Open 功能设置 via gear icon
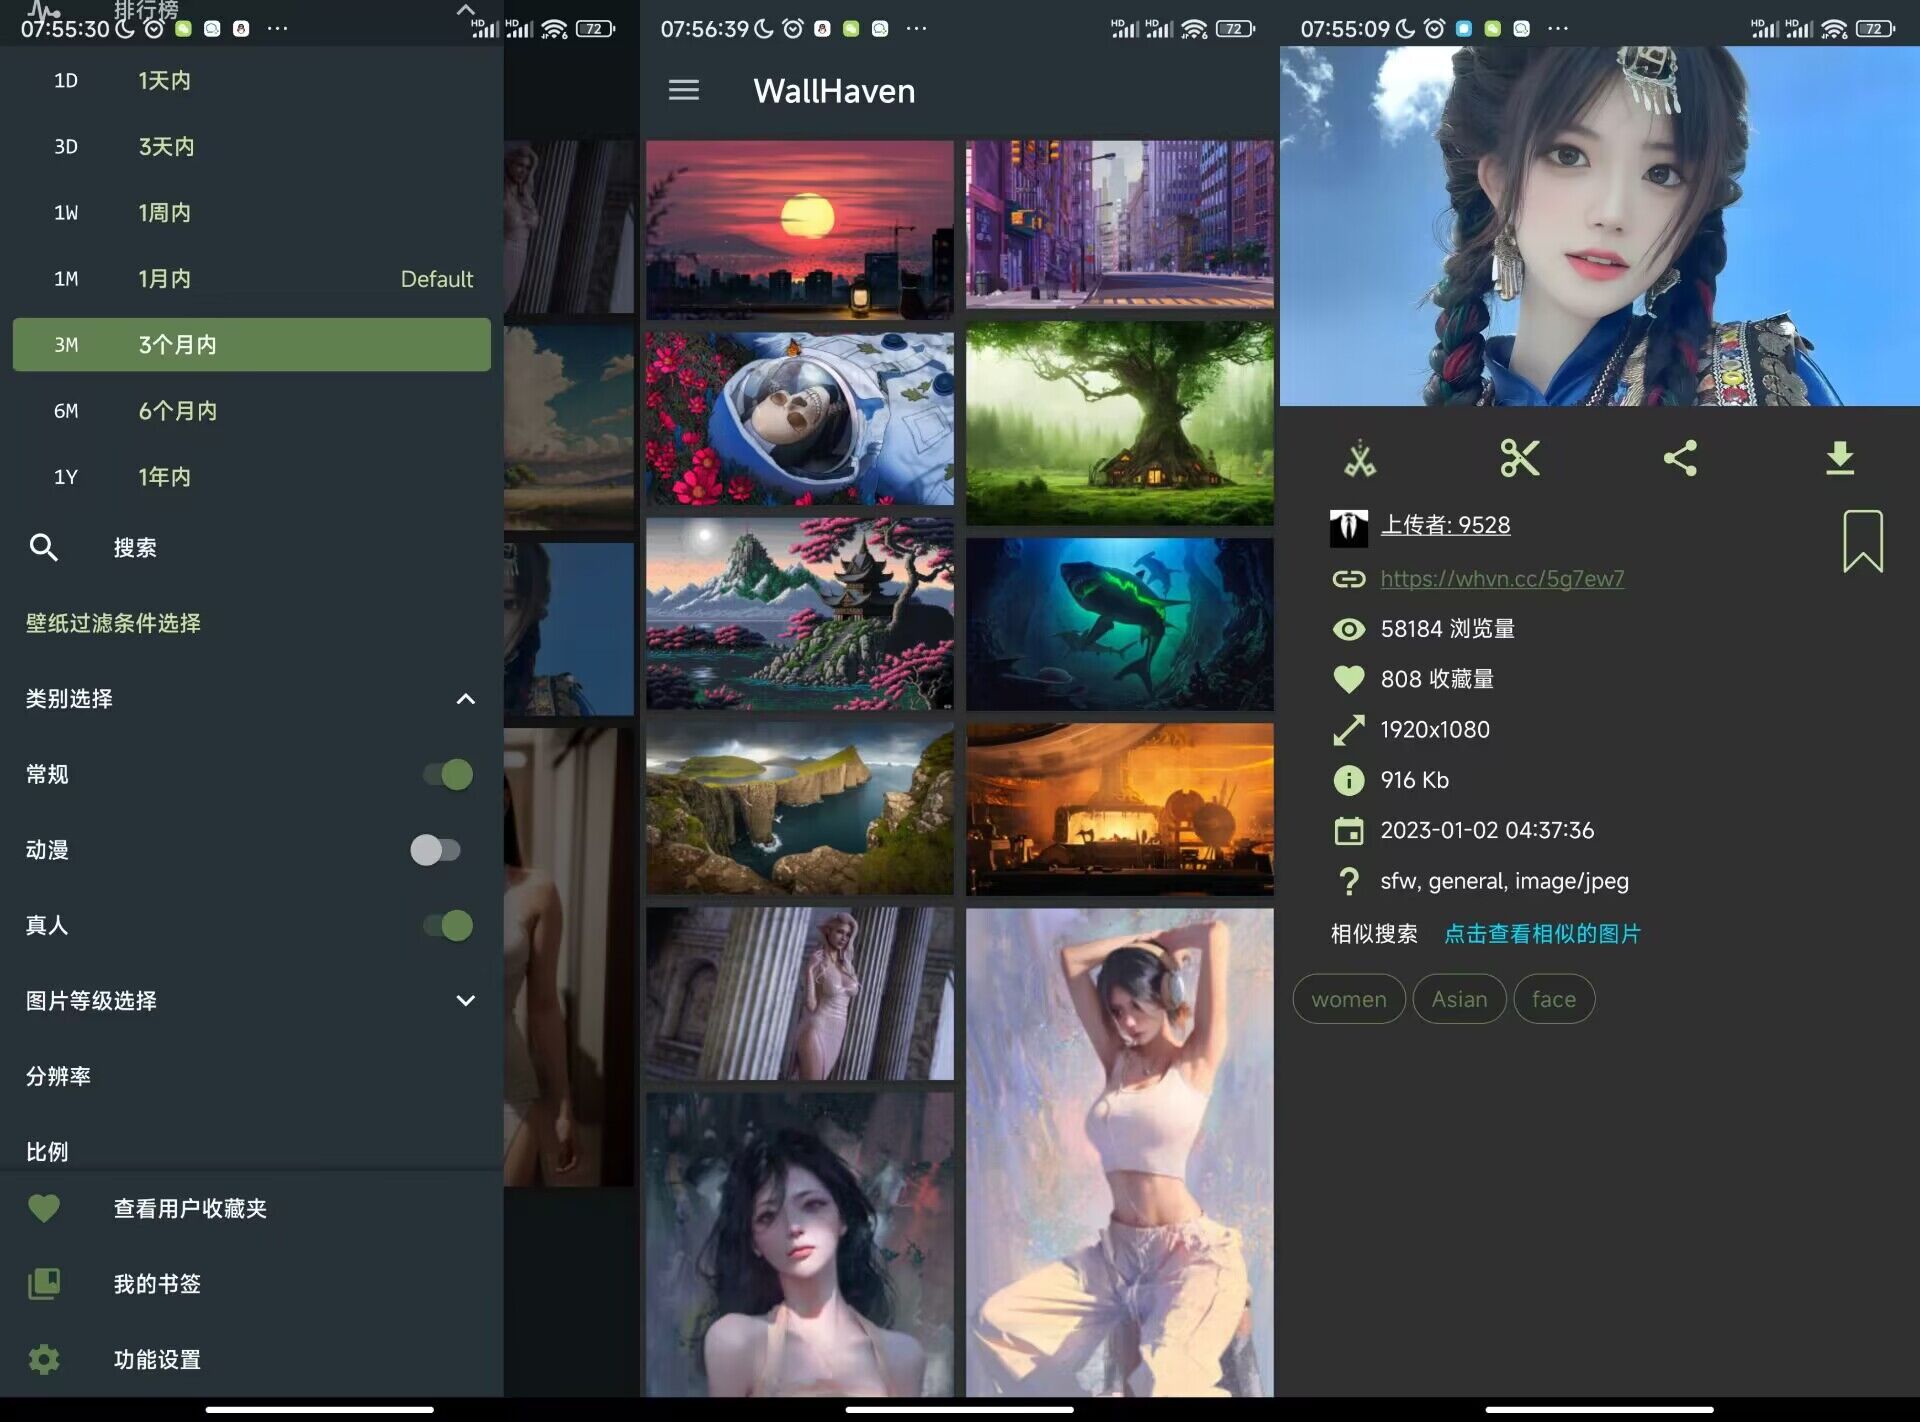1920x1422 pixels. coord(43,1359)
